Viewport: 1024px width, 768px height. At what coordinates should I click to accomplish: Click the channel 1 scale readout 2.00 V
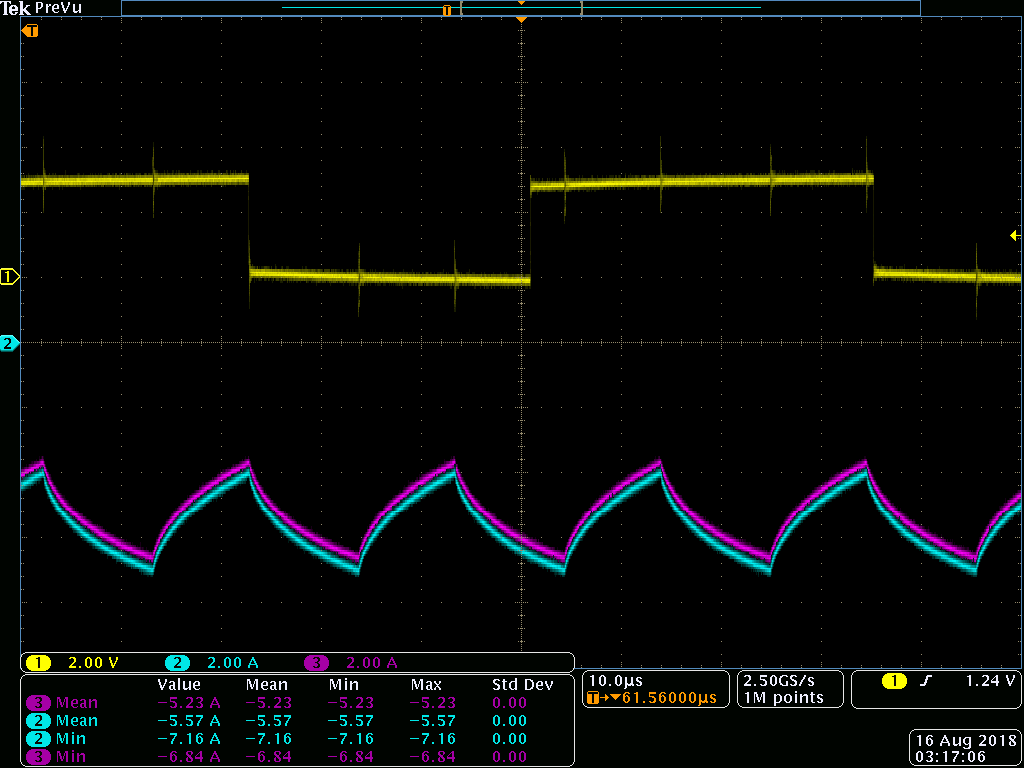[93, 663]
